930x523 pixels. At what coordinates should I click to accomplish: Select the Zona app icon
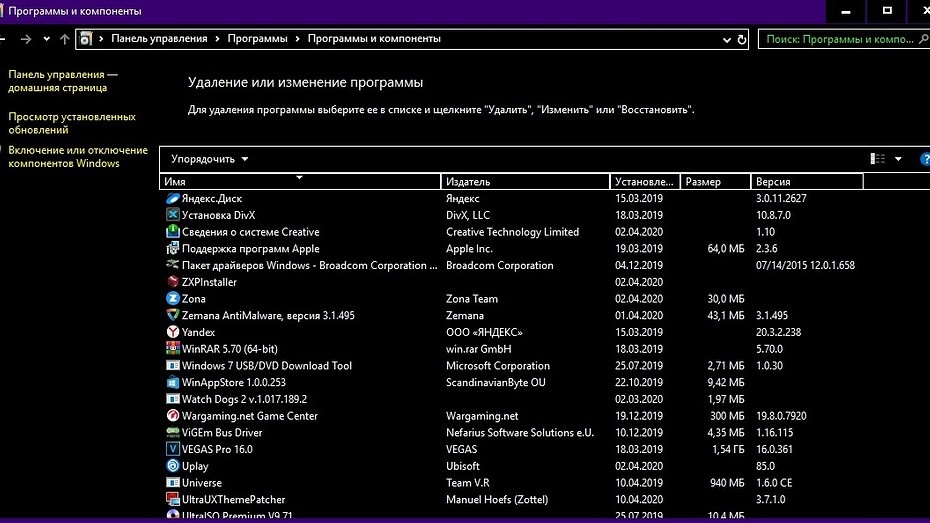click(172, 299)
